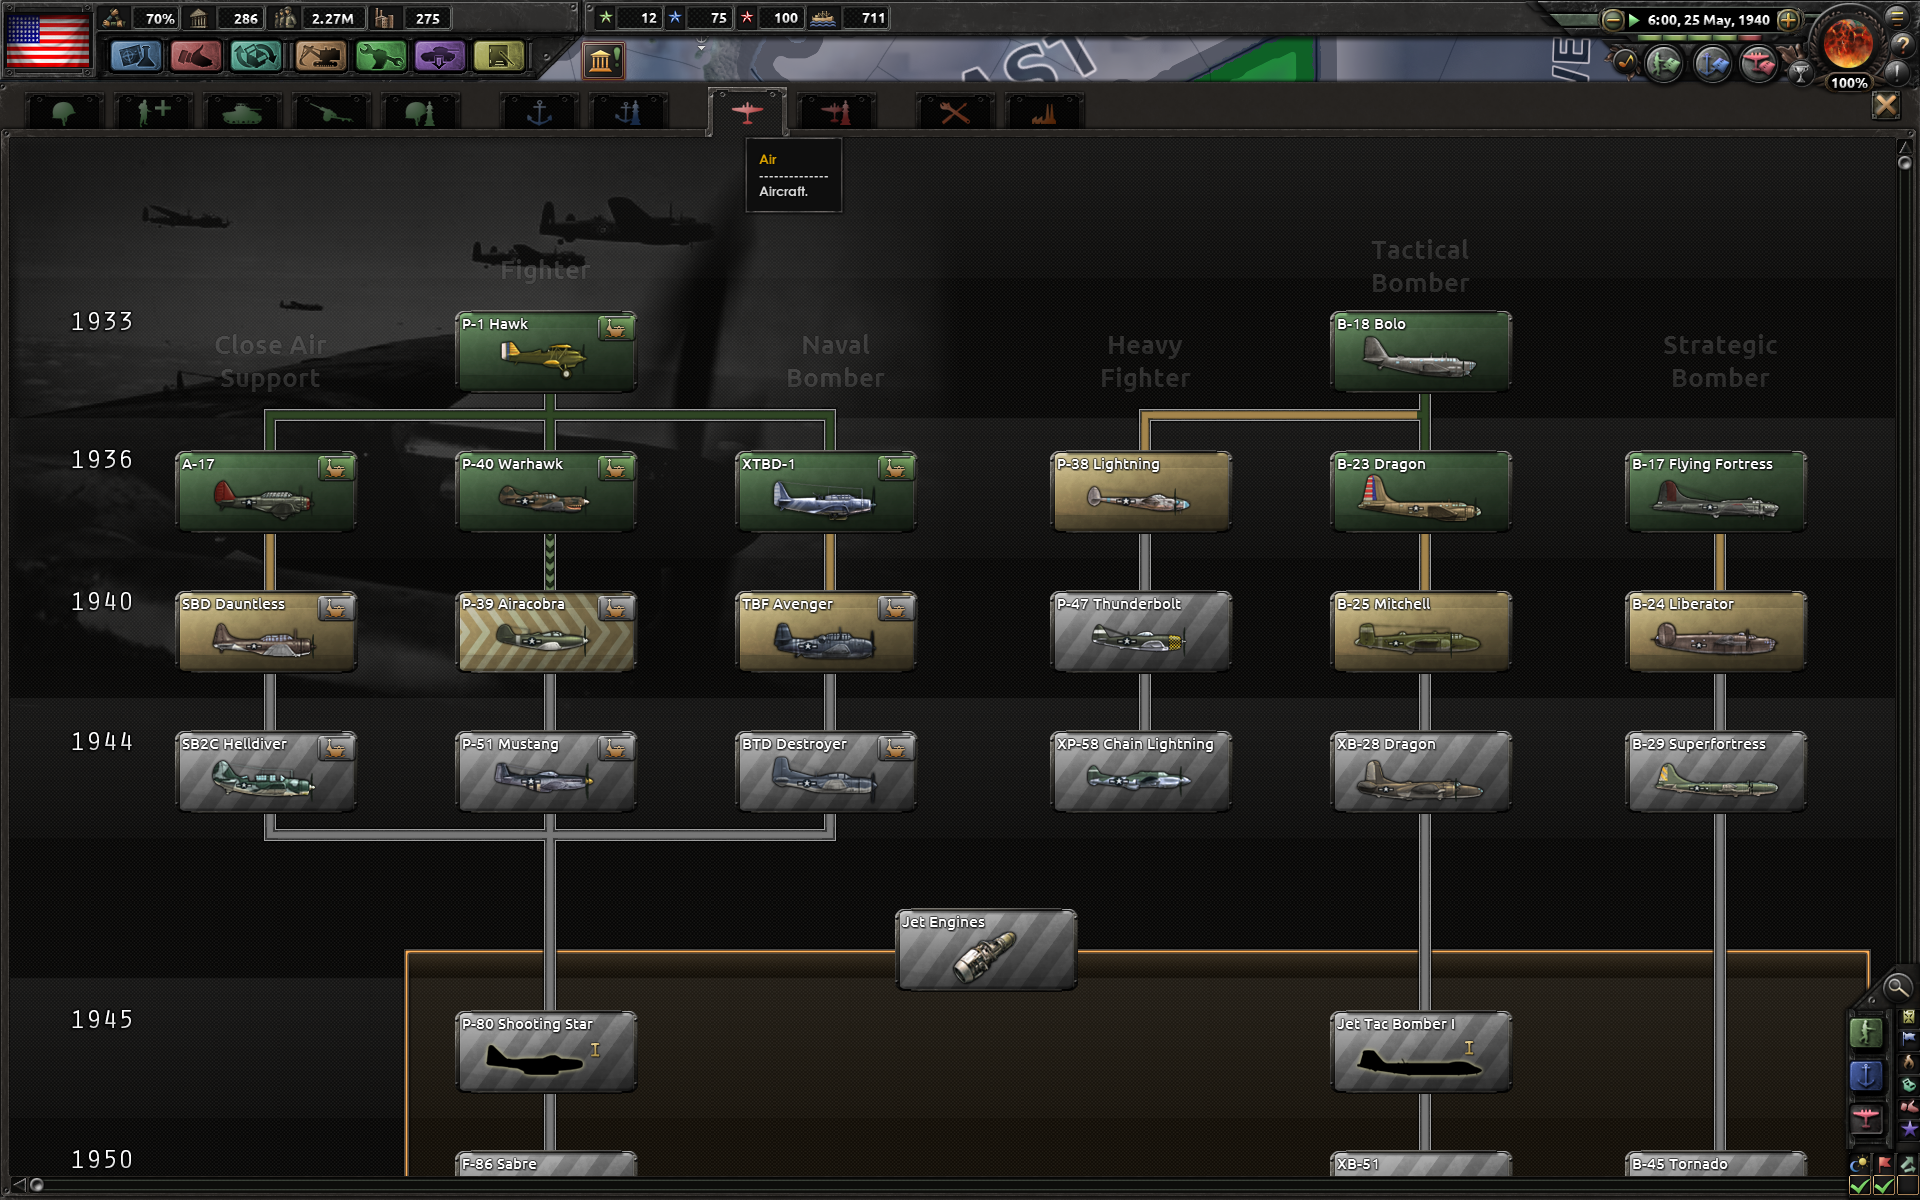Switch to the Armor research tab

coord(241,110)
